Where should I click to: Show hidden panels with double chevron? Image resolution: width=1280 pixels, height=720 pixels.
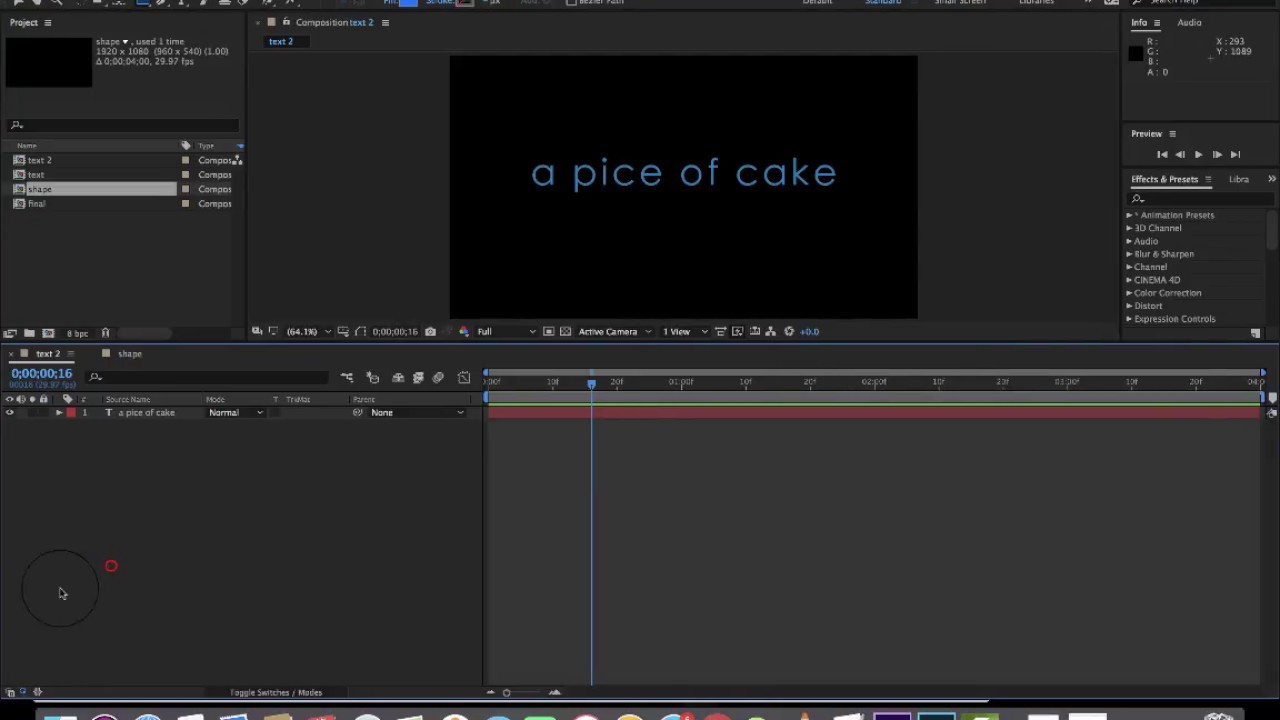[x=1271, y=179]
